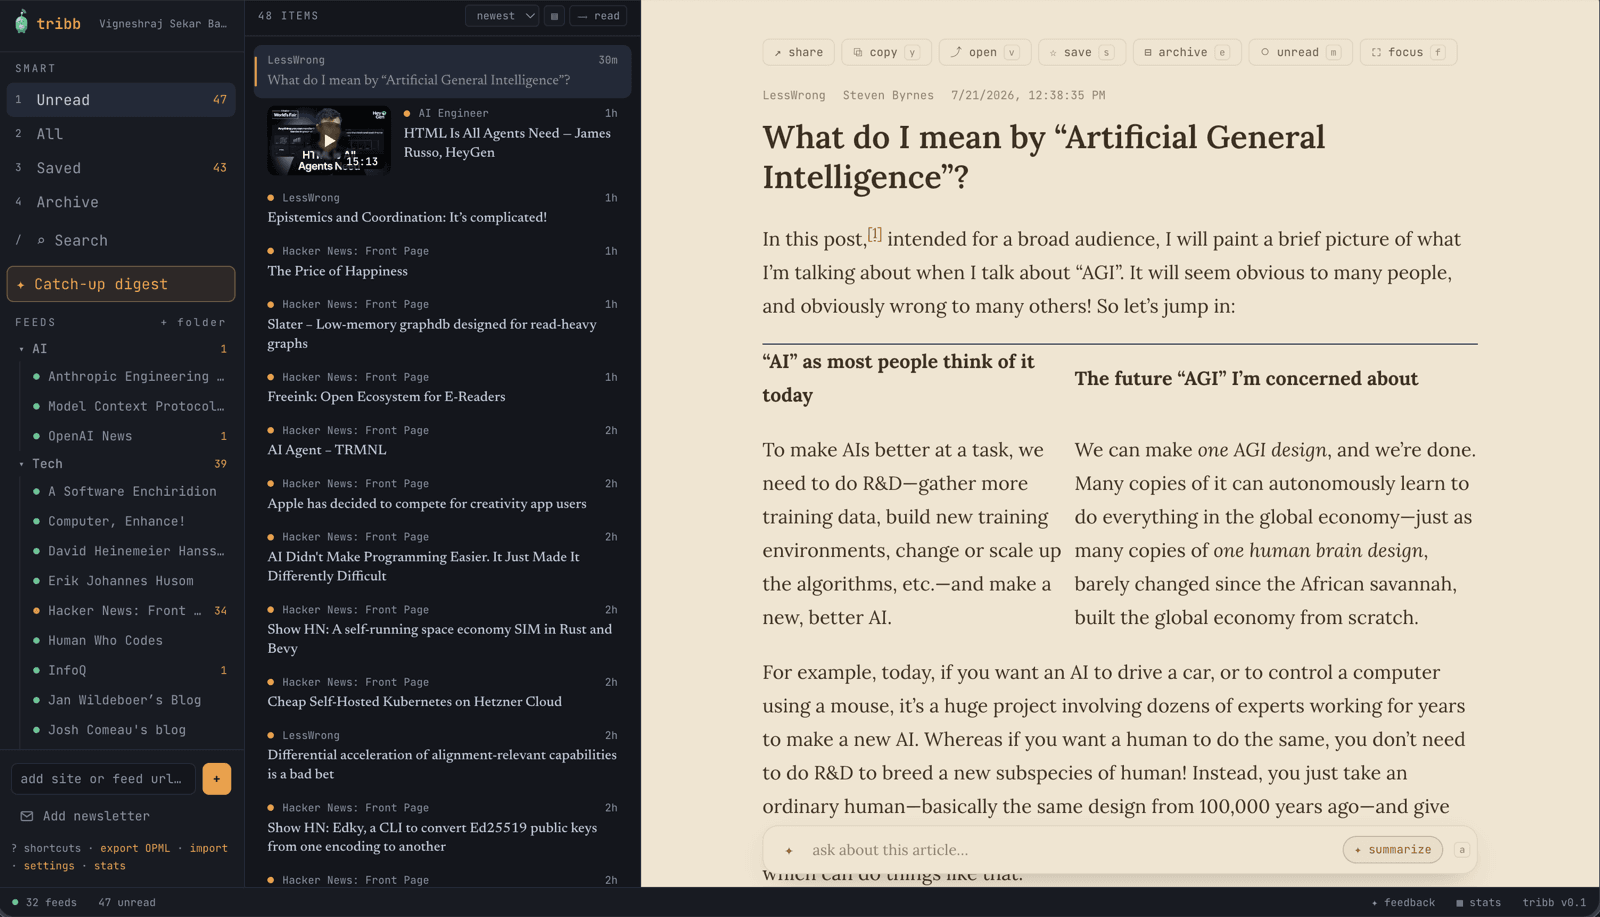
Task: Open The Price of Happiness article
Action: click(x=442, y=261)
